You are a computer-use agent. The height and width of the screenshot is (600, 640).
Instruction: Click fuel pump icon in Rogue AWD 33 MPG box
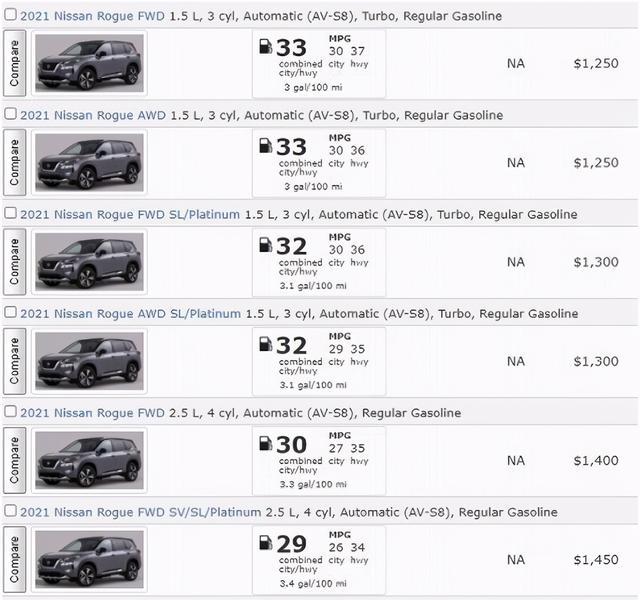[x=266, y=145]
